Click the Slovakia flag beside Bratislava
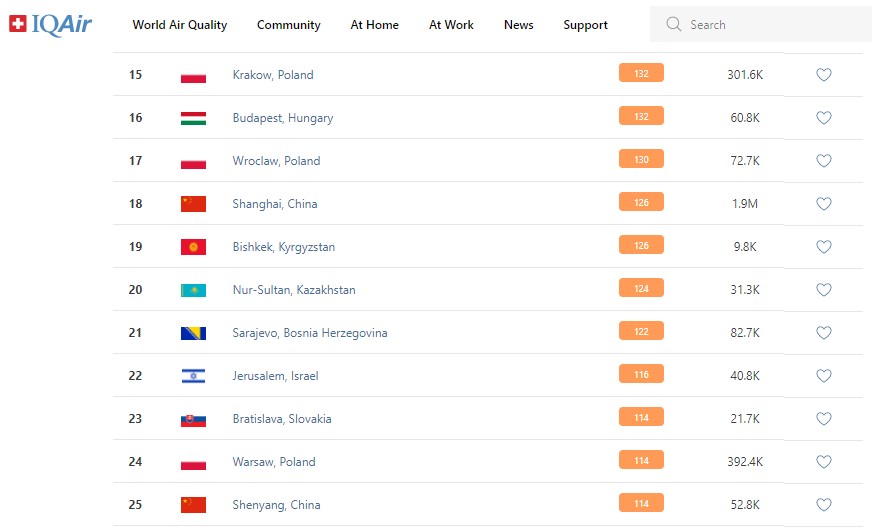Image resolution: width=872 pixels, height=528 pixels. 193,419
